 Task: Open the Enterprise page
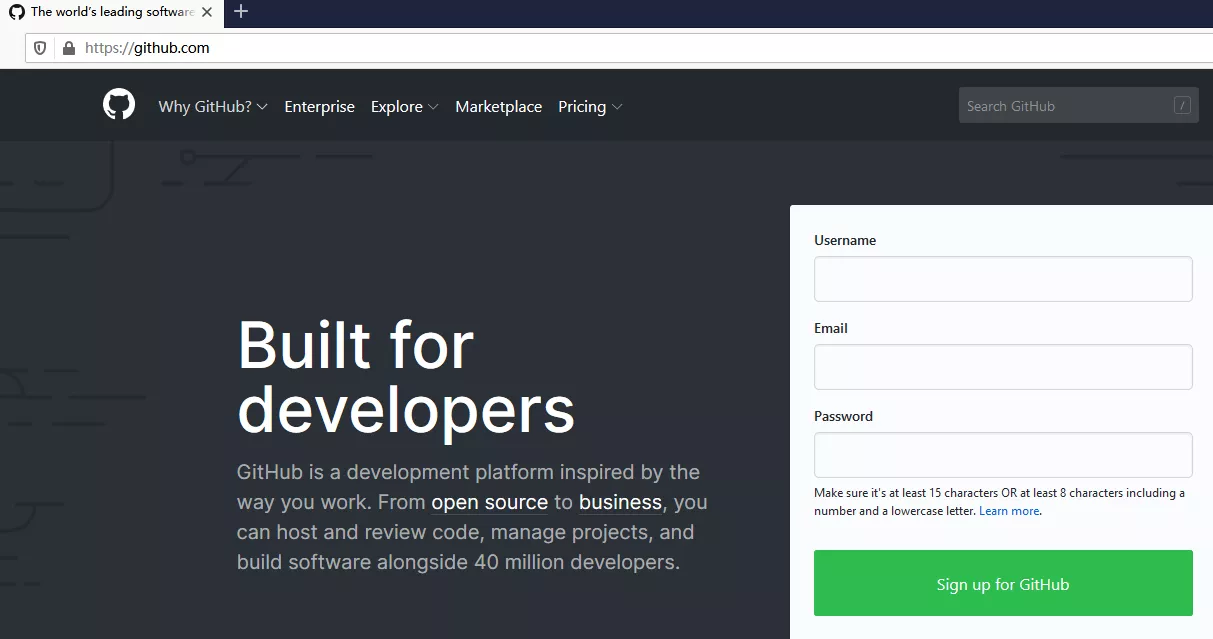pyautogui.click(x=319, y=106)
